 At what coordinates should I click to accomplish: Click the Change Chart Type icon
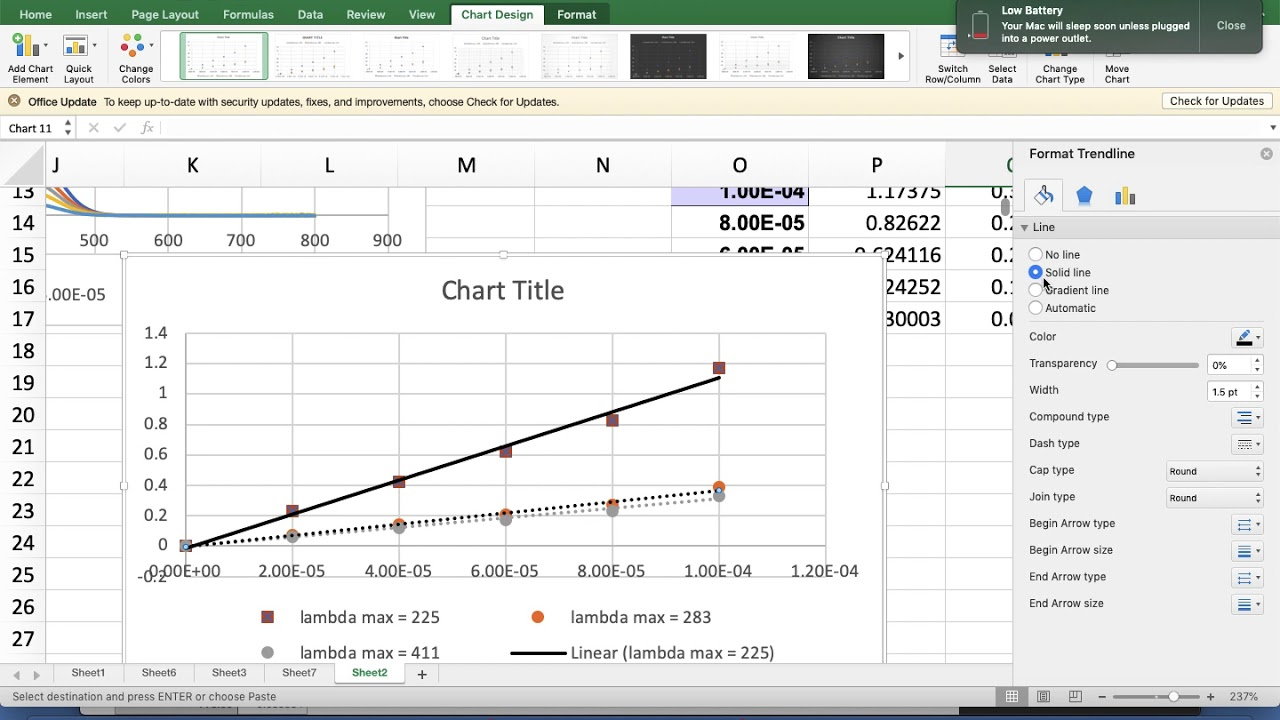[1059, 59]
